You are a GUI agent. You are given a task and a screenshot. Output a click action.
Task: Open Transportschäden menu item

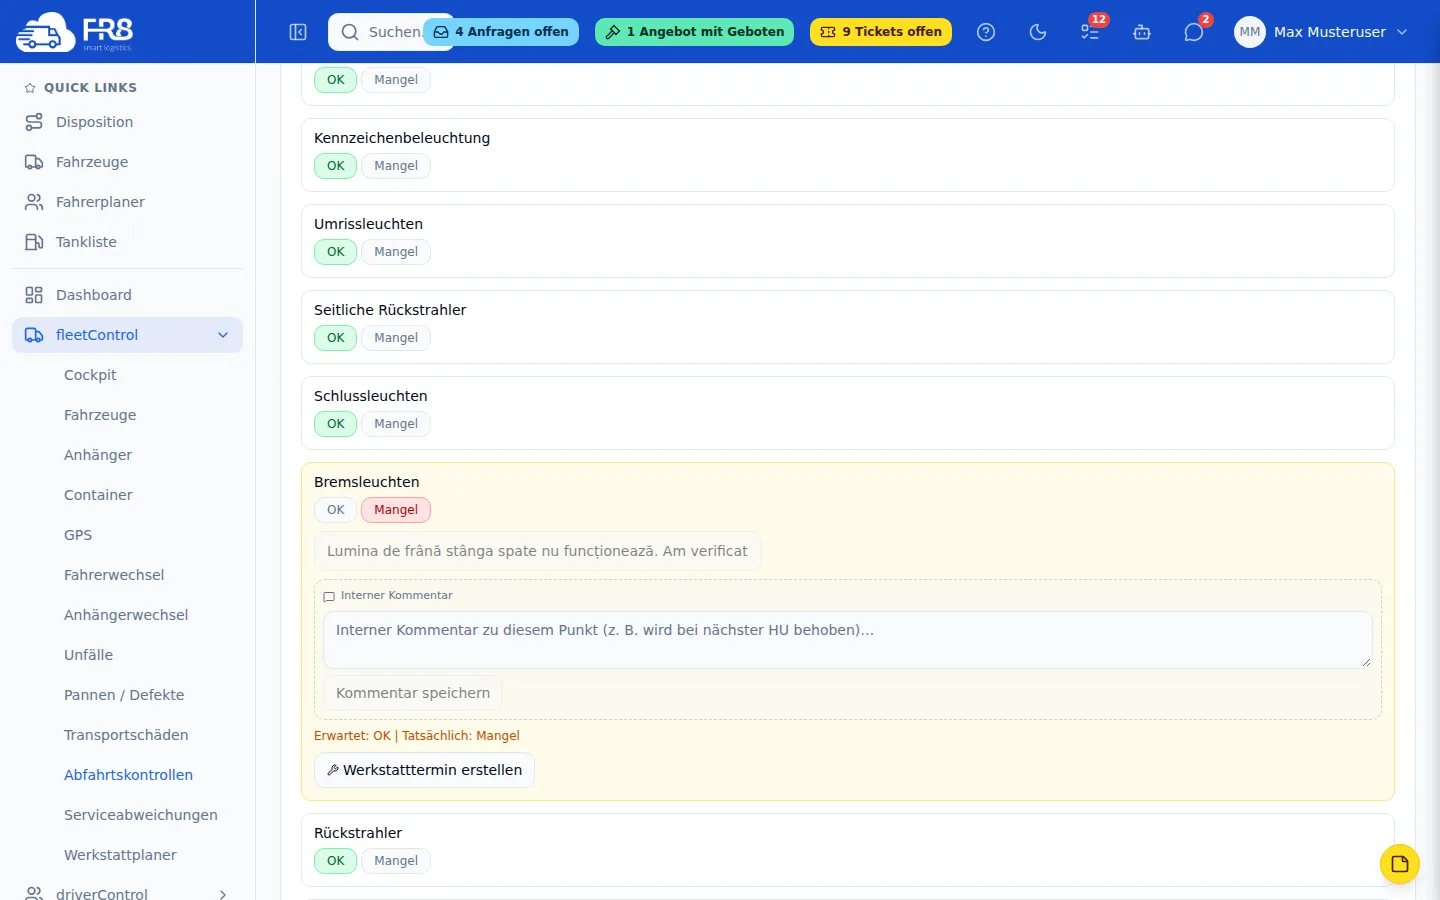126,735
